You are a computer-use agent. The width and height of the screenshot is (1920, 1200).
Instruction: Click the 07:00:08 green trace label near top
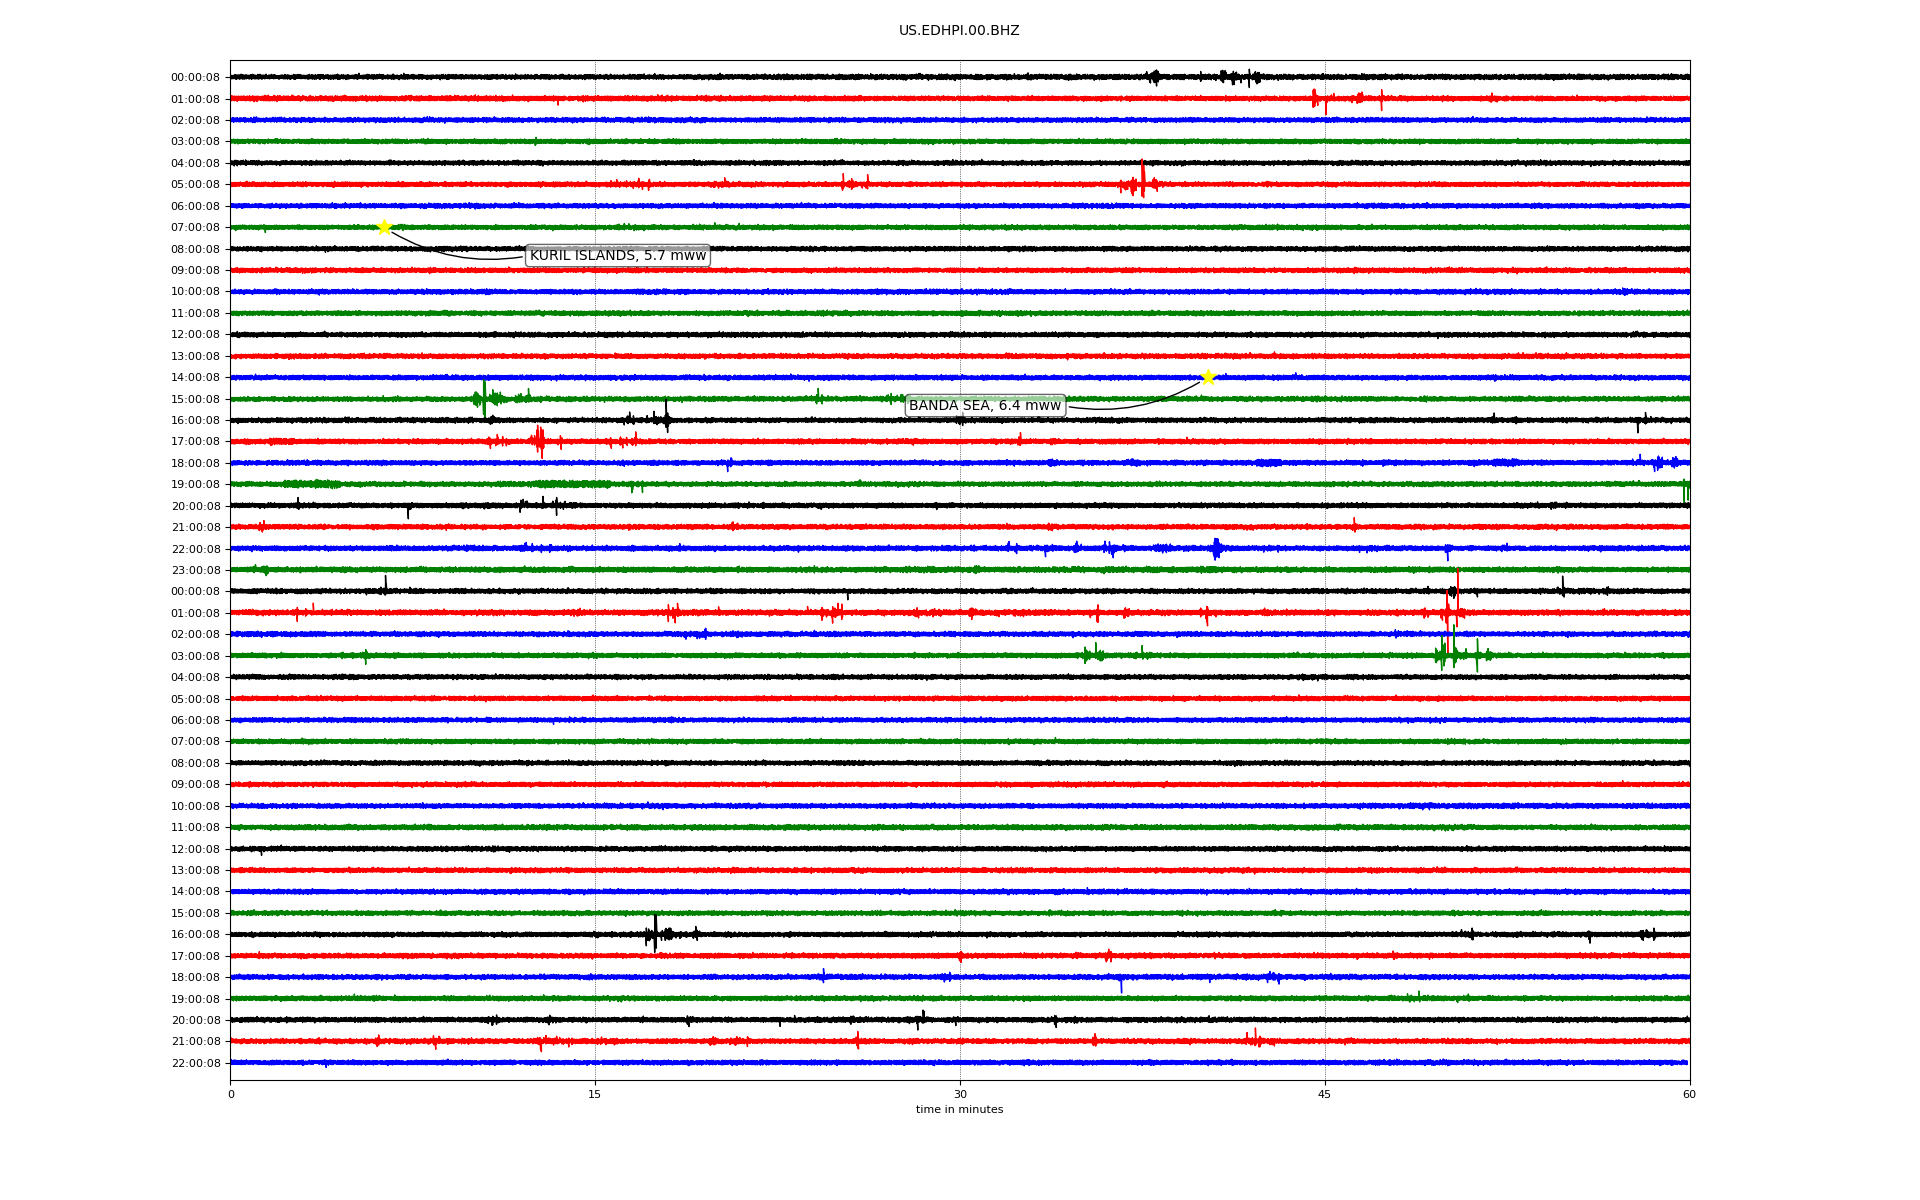(195, 228)
